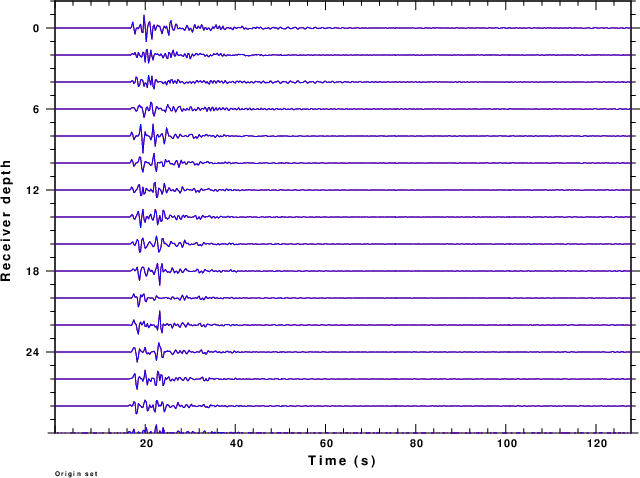
Task: Click the large spike on depth 18 trace
Action: click(160, 273)
